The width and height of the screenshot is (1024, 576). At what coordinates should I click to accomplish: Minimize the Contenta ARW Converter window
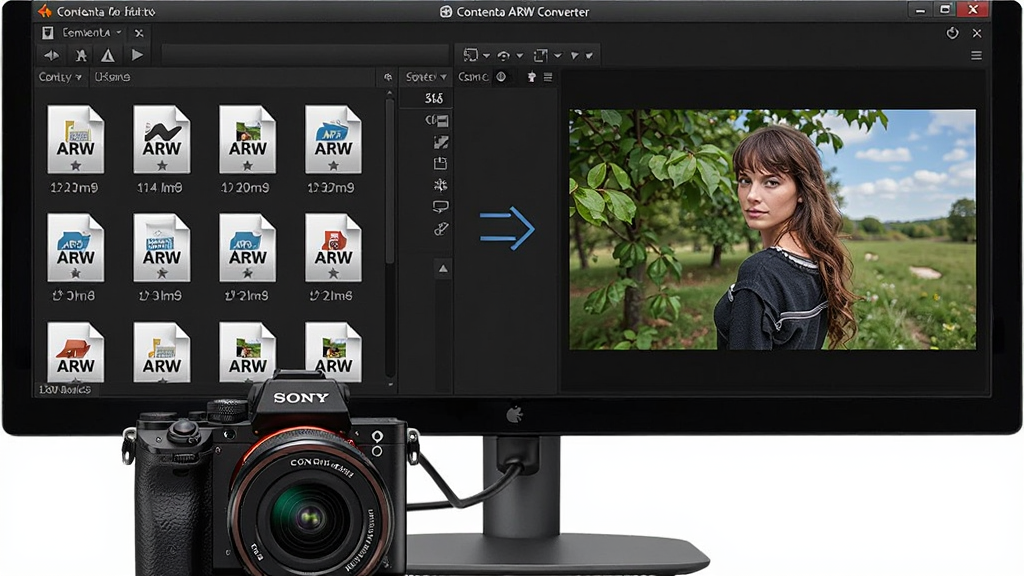point(921,10)
